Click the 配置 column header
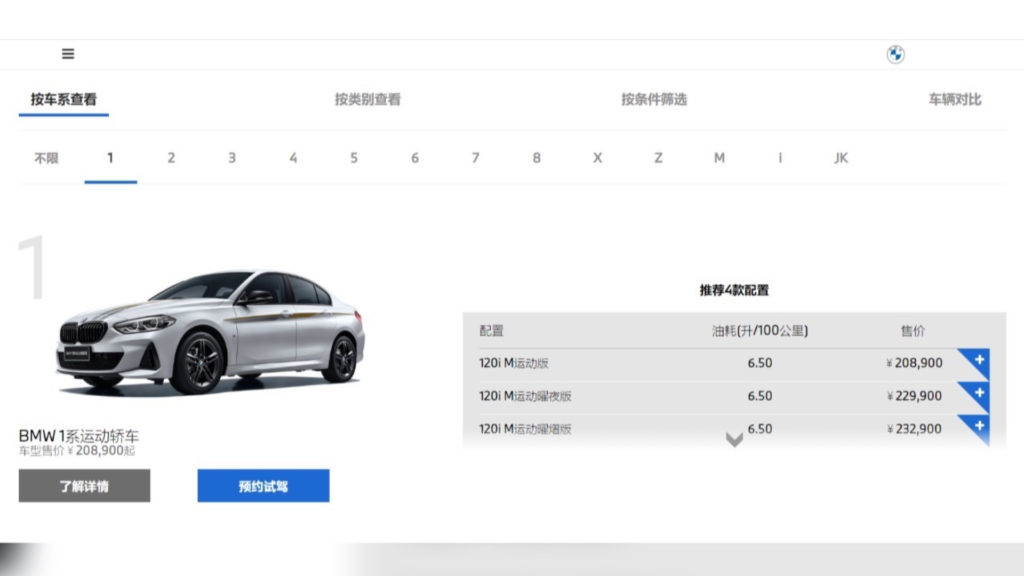Screen dimensions: 1024x576 click(491, 331)
